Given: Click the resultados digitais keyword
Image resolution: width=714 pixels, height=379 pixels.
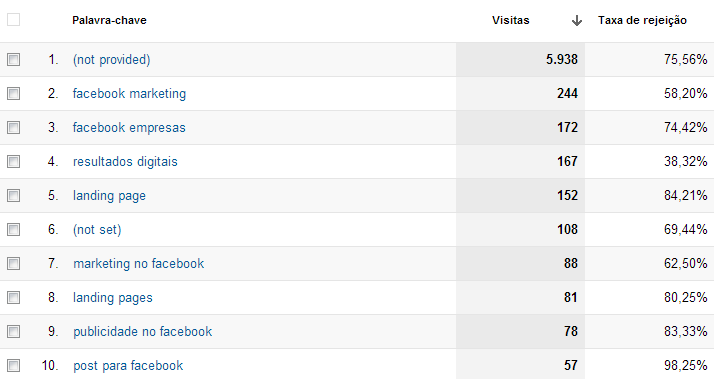Looking at the screenshot, I should (x=125, y=161).
